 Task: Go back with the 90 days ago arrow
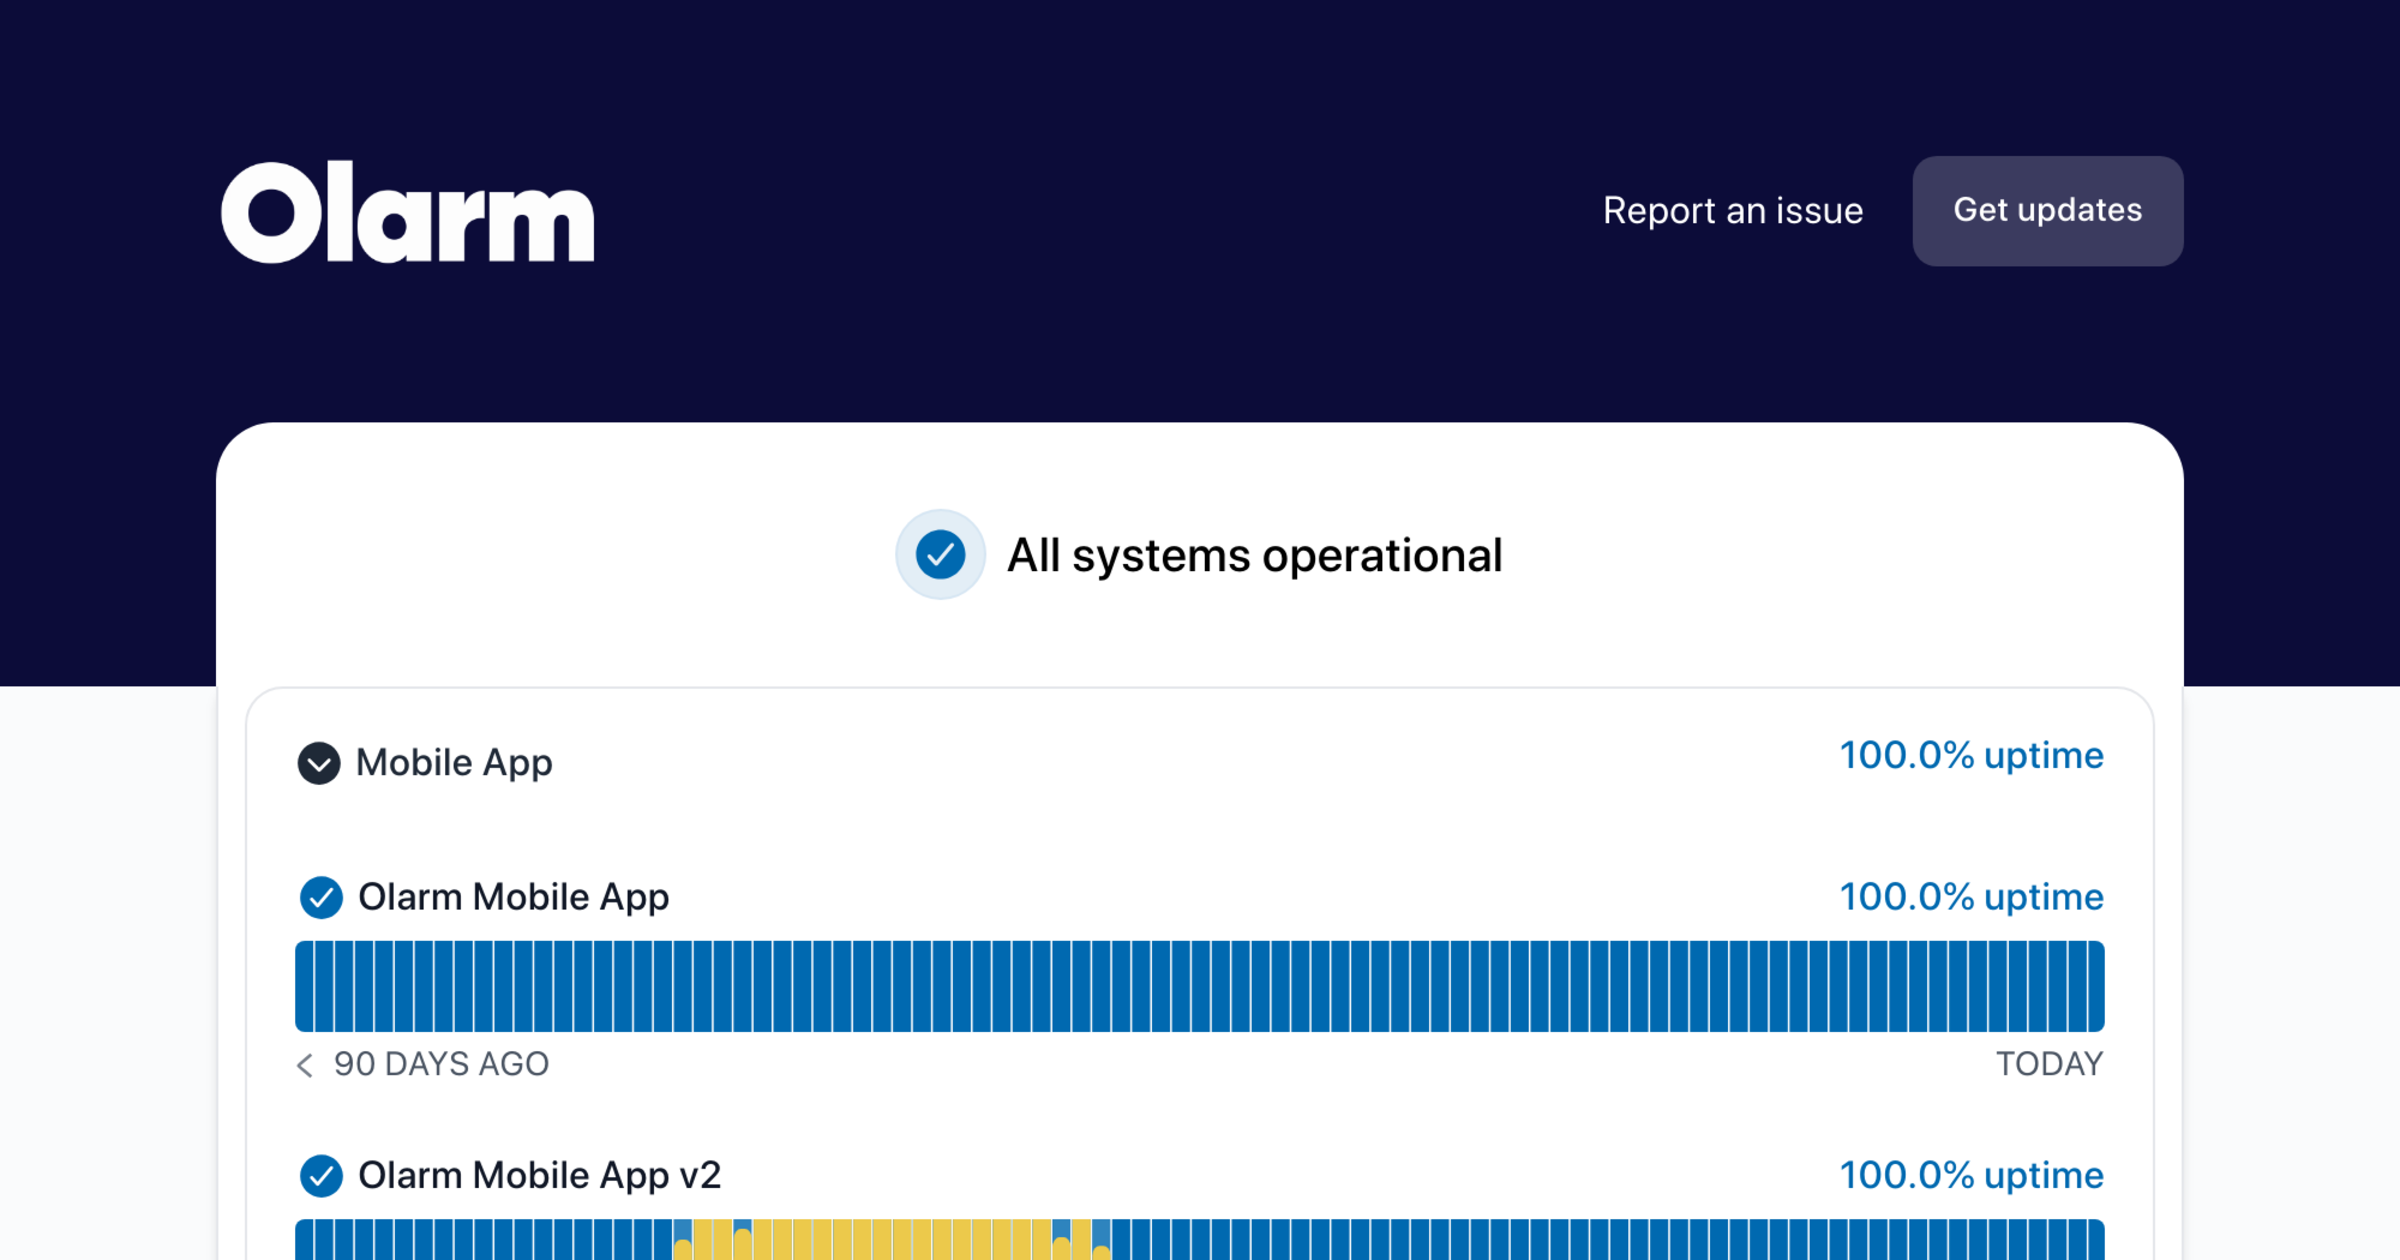(305, 1065)
